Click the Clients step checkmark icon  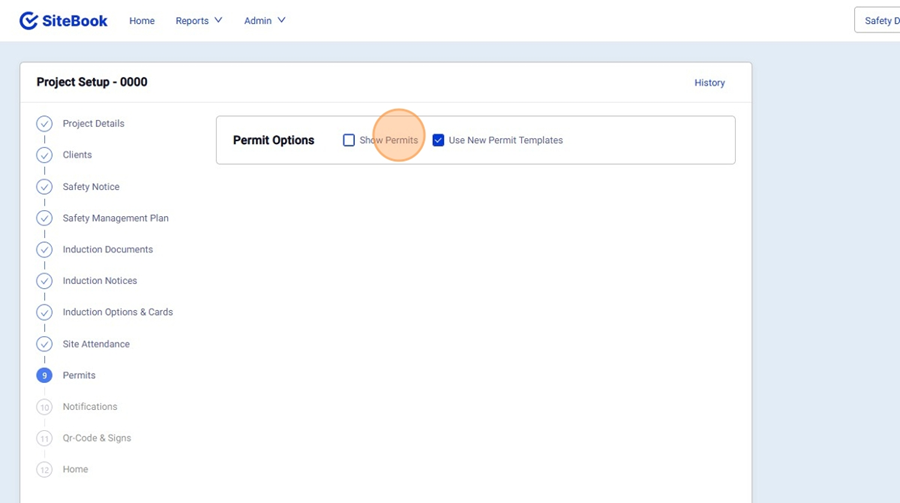tap(44, 155)
